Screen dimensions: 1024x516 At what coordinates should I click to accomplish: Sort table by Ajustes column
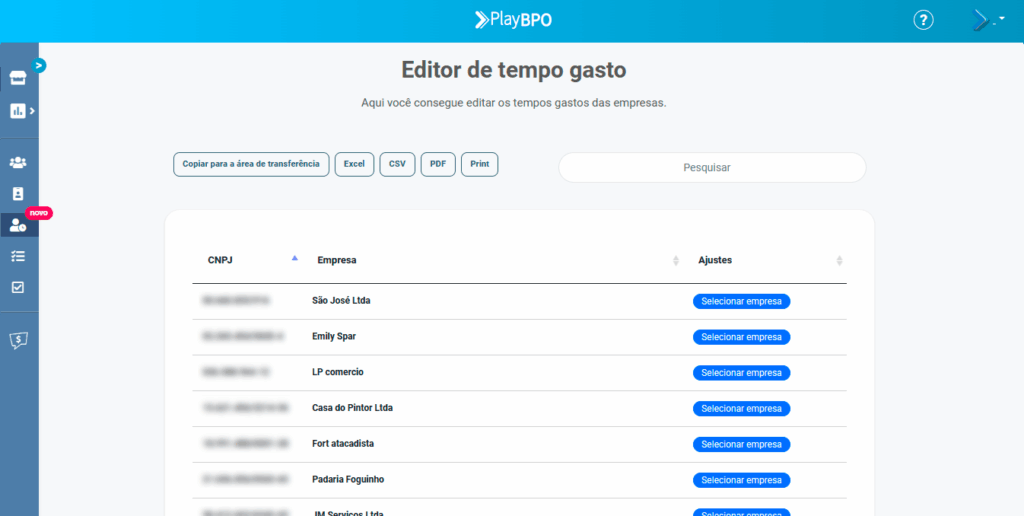[765, 260]
